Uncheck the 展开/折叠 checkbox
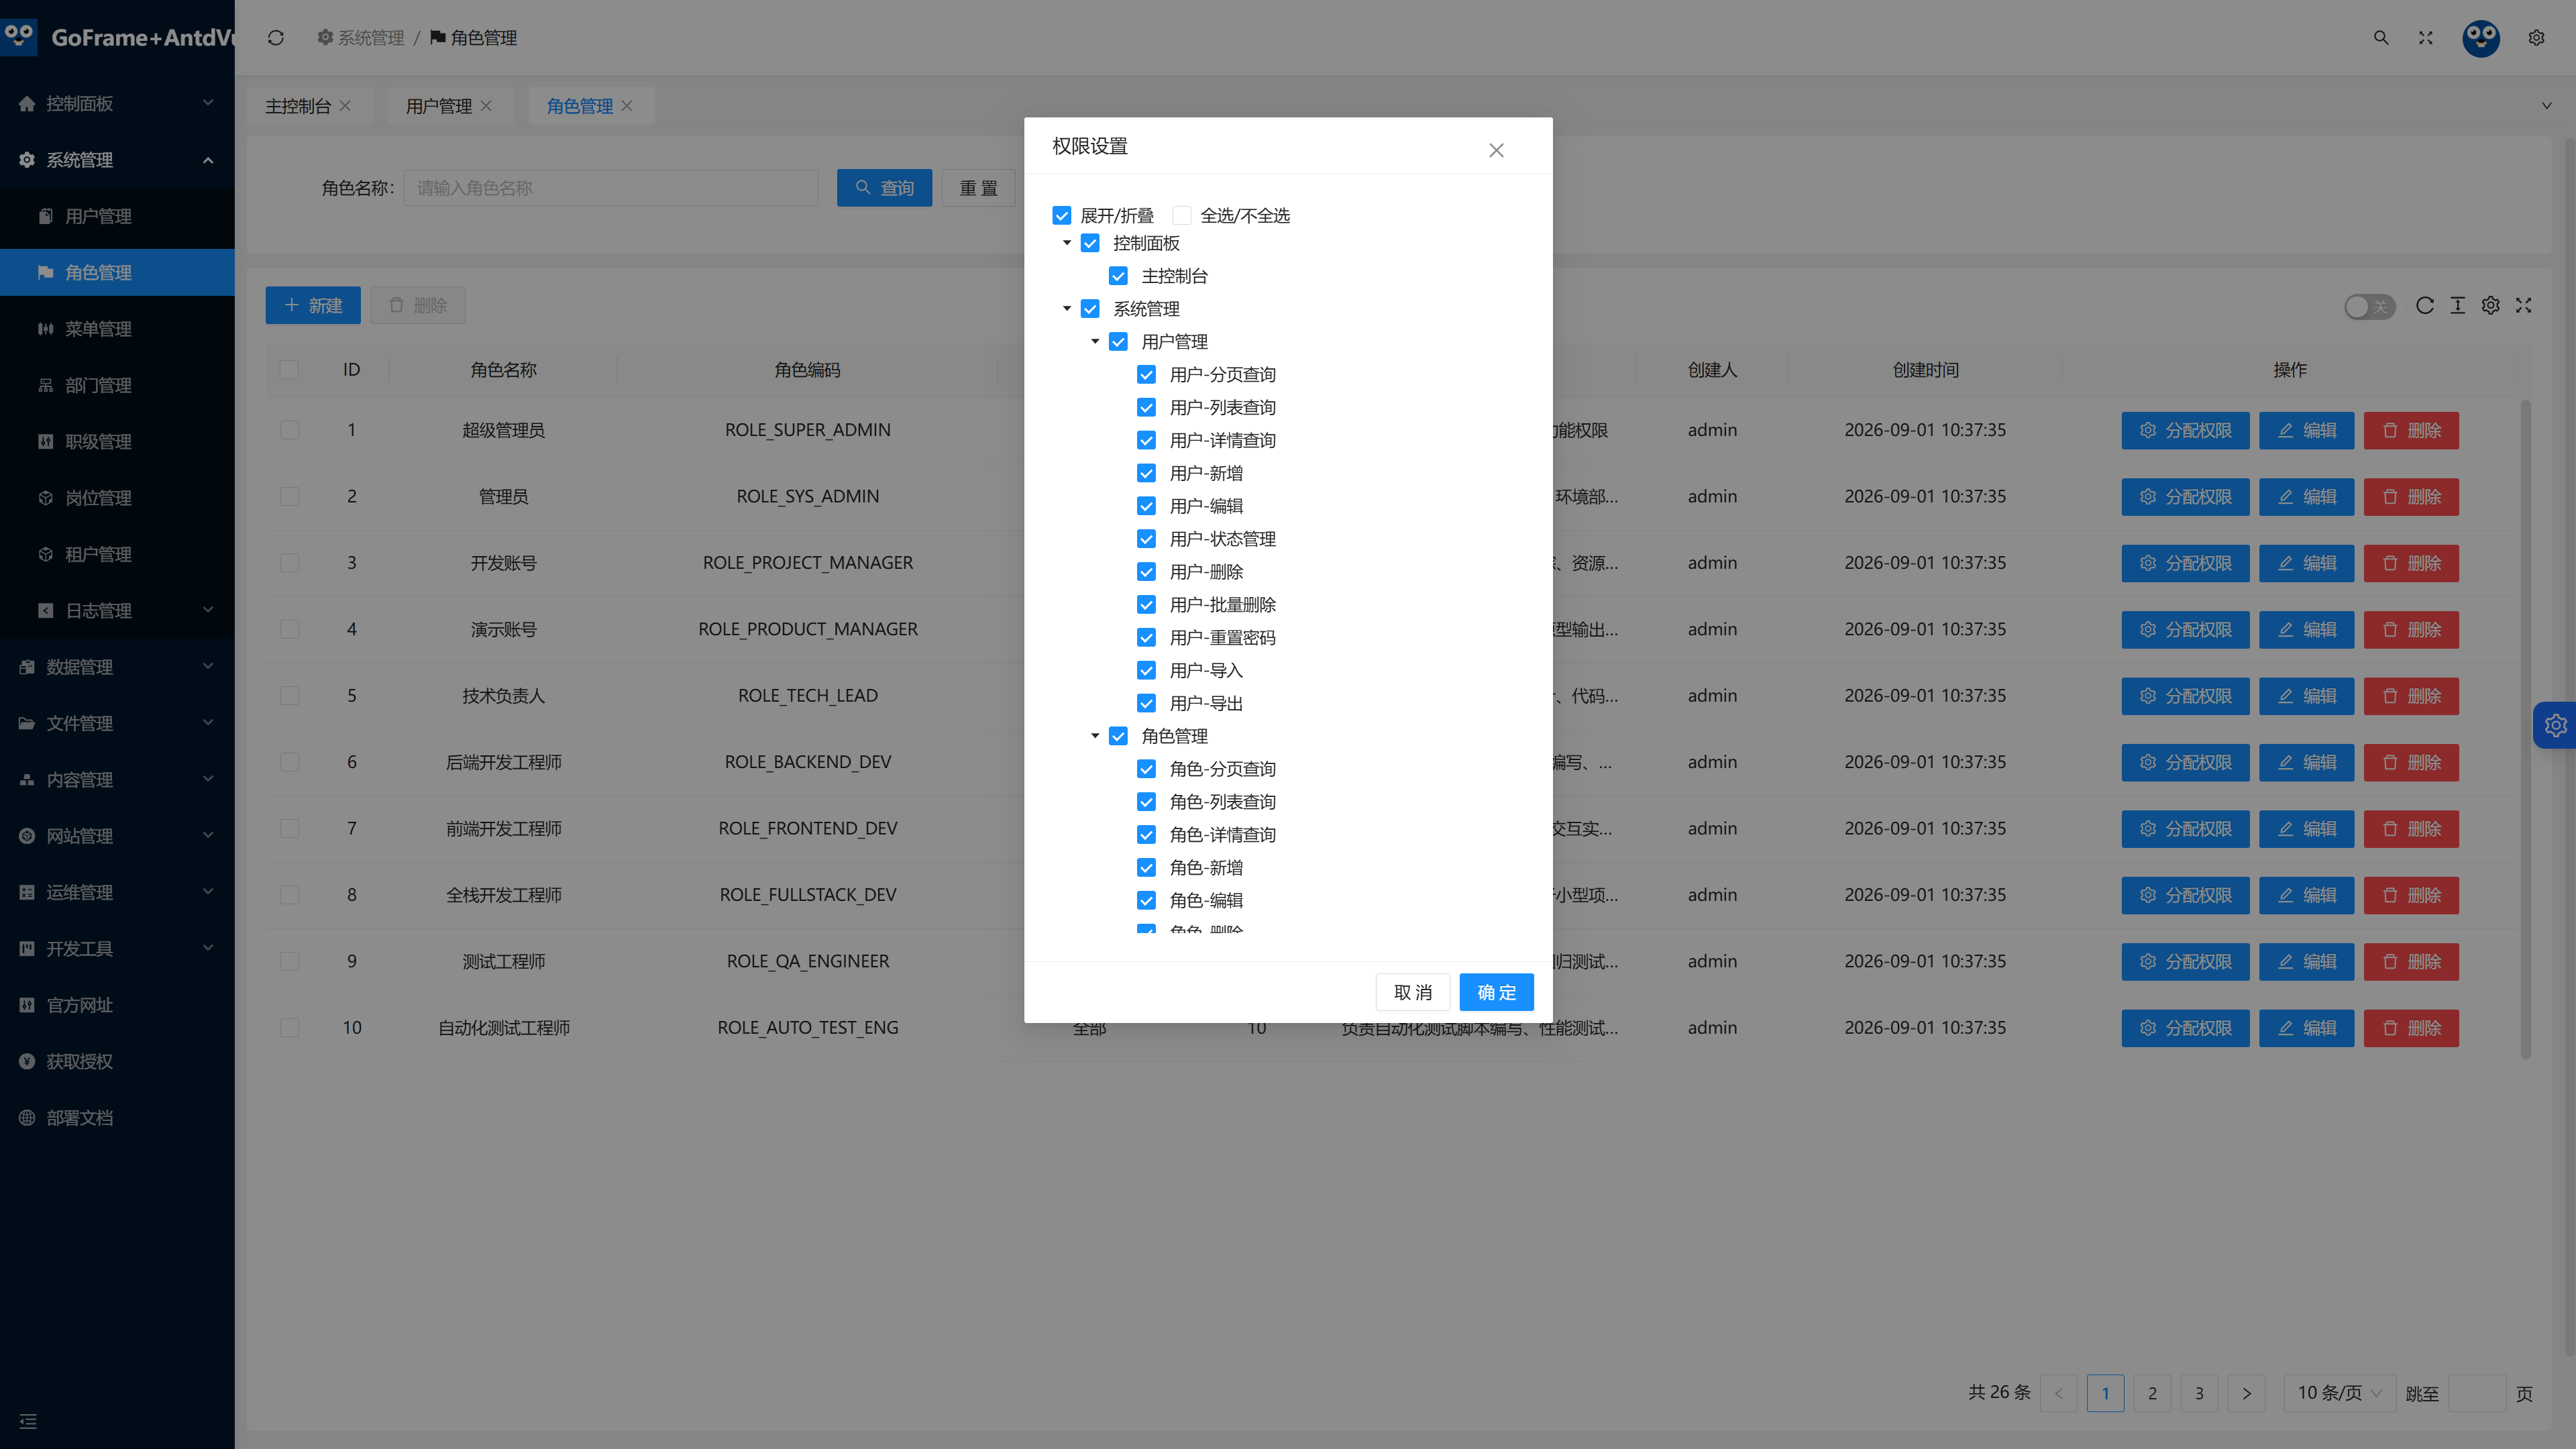The height and width of the screenshot is (1449, 2576). click(x=1062, y=215)
